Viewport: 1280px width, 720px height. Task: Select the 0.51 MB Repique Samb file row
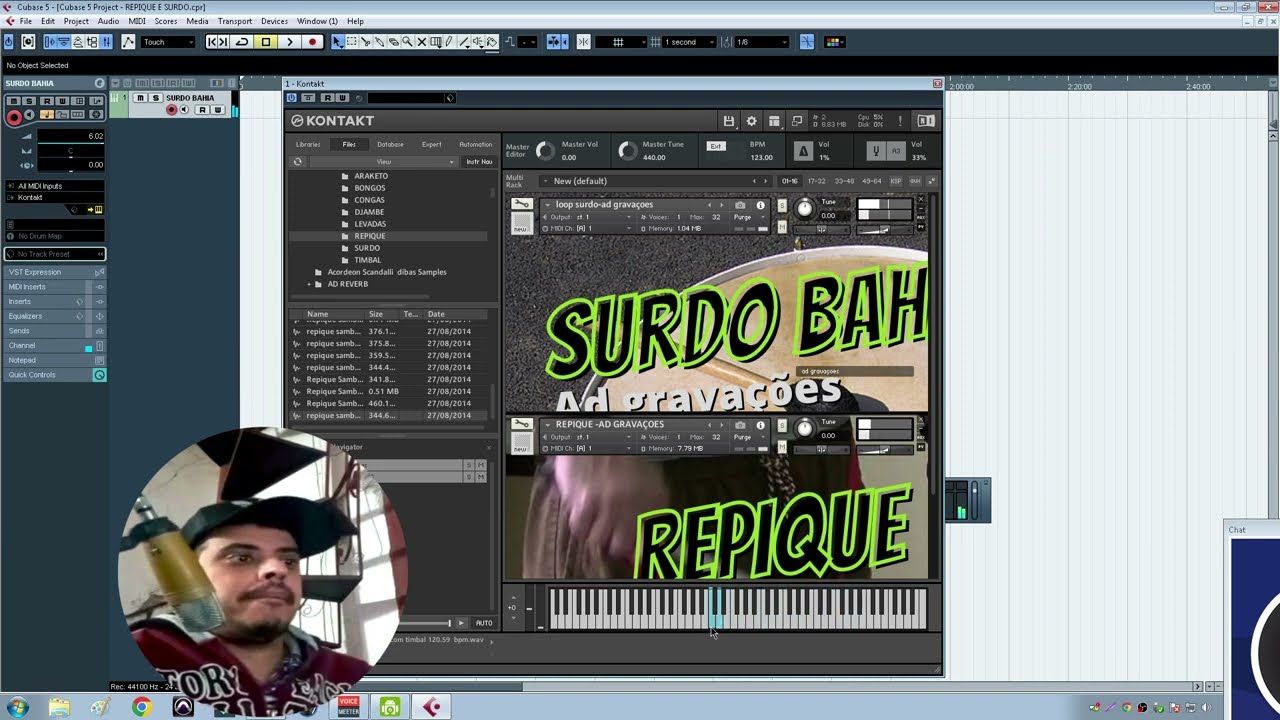(390, 391)
